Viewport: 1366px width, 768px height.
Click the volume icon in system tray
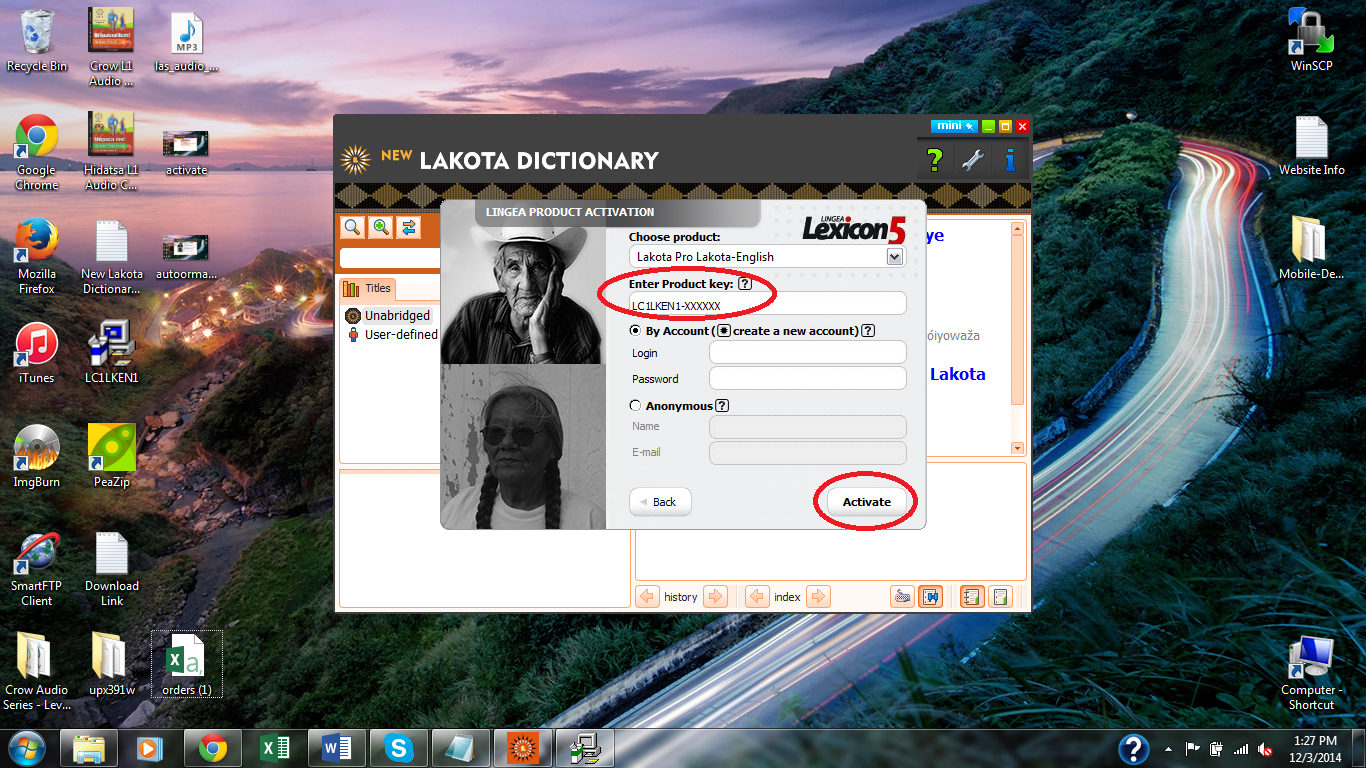click(1266, 749)
